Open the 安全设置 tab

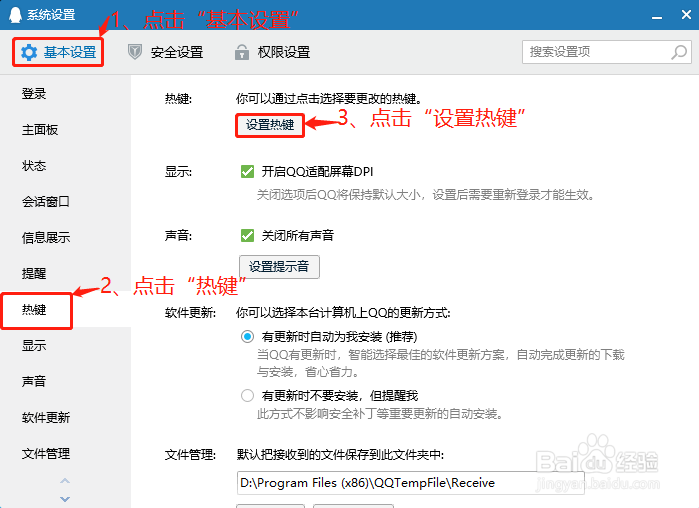pos(165,52)
